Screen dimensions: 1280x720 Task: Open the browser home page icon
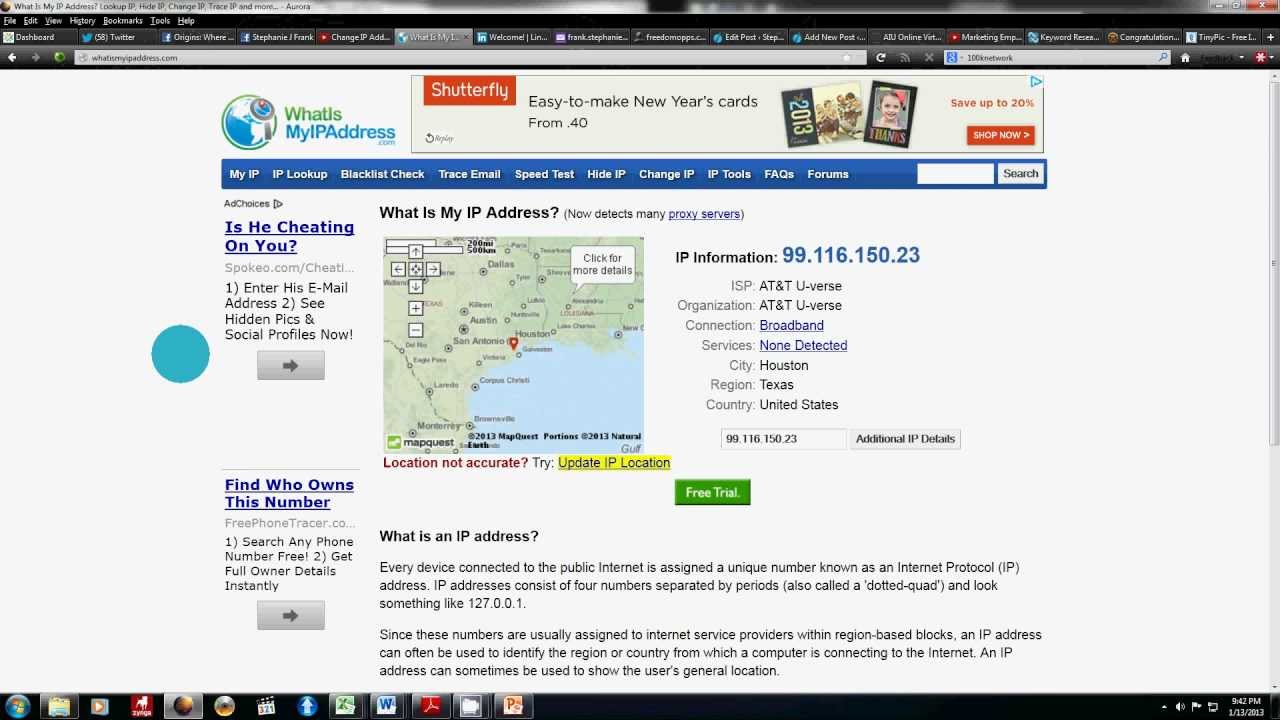[1185, 57]
